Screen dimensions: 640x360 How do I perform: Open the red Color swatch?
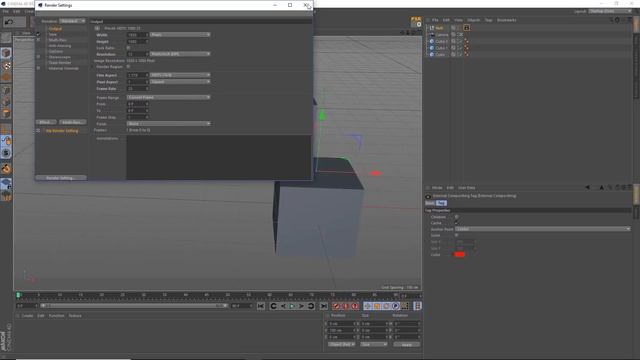(x=460, y=254)
